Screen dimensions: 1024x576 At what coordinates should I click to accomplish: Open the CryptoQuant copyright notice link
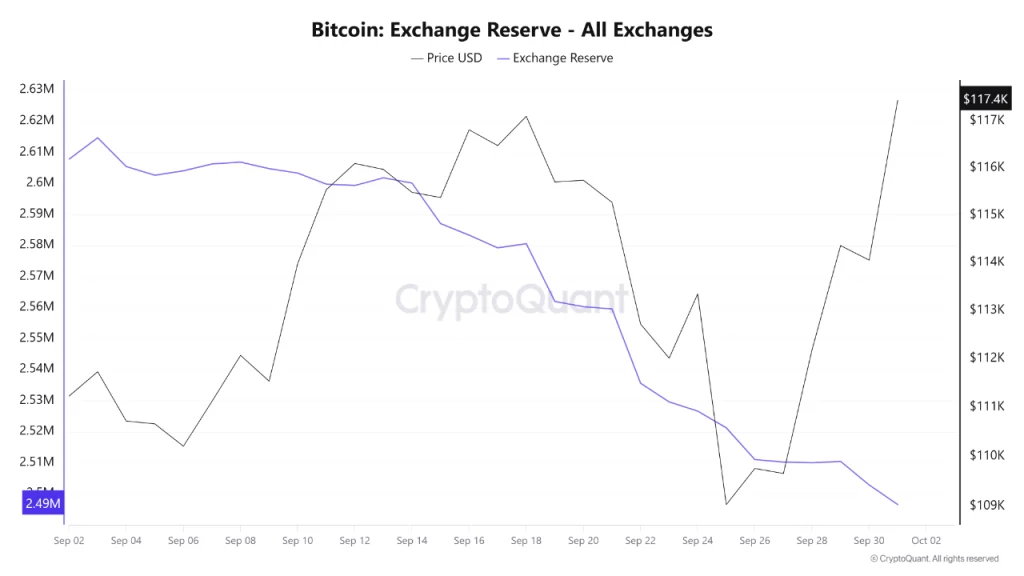[x=934, y=559]
